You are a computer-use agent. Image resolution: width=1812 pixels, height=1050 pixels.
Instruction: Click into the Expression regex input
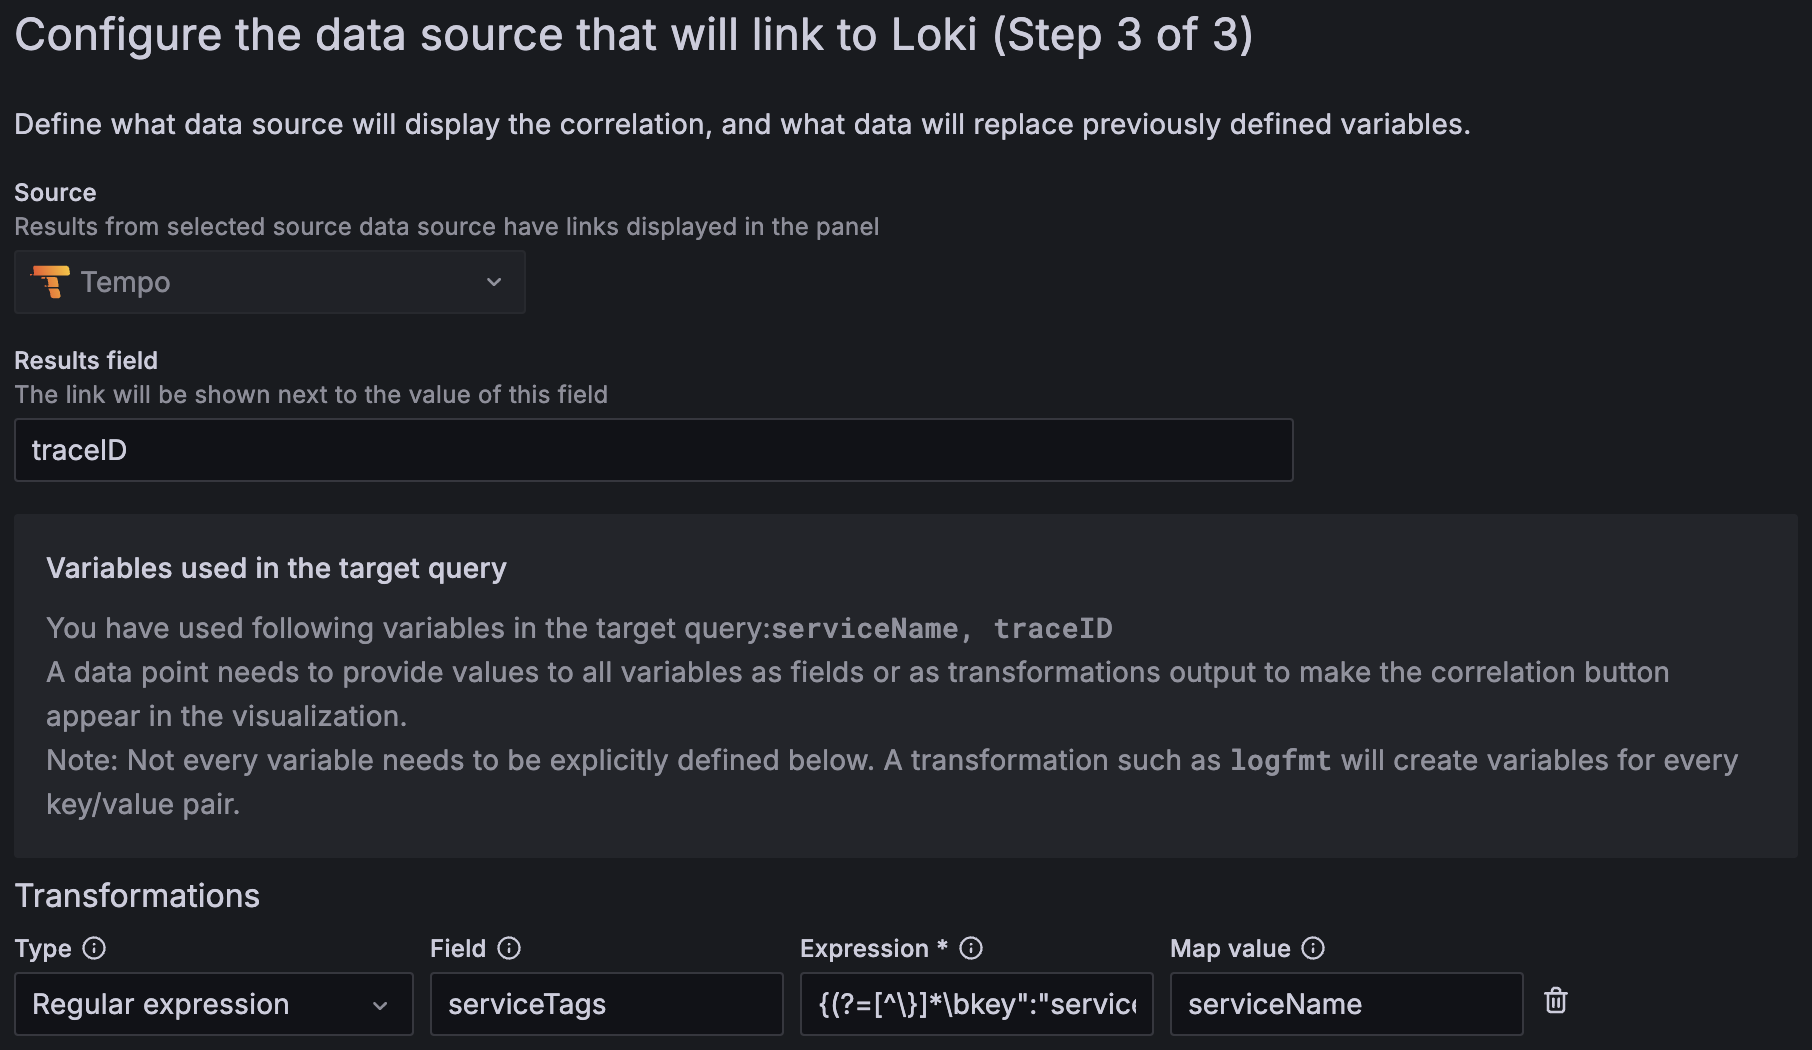point(976,1004)
